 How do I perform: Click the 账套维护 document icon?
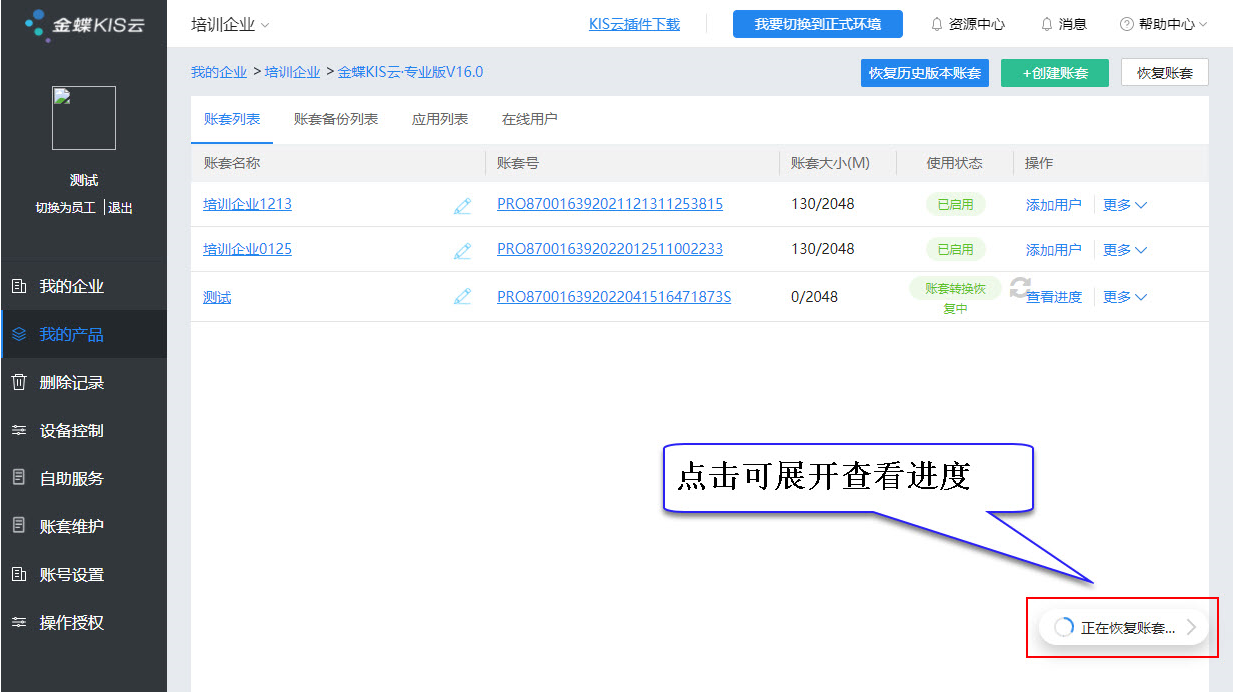tap(19, 526)
